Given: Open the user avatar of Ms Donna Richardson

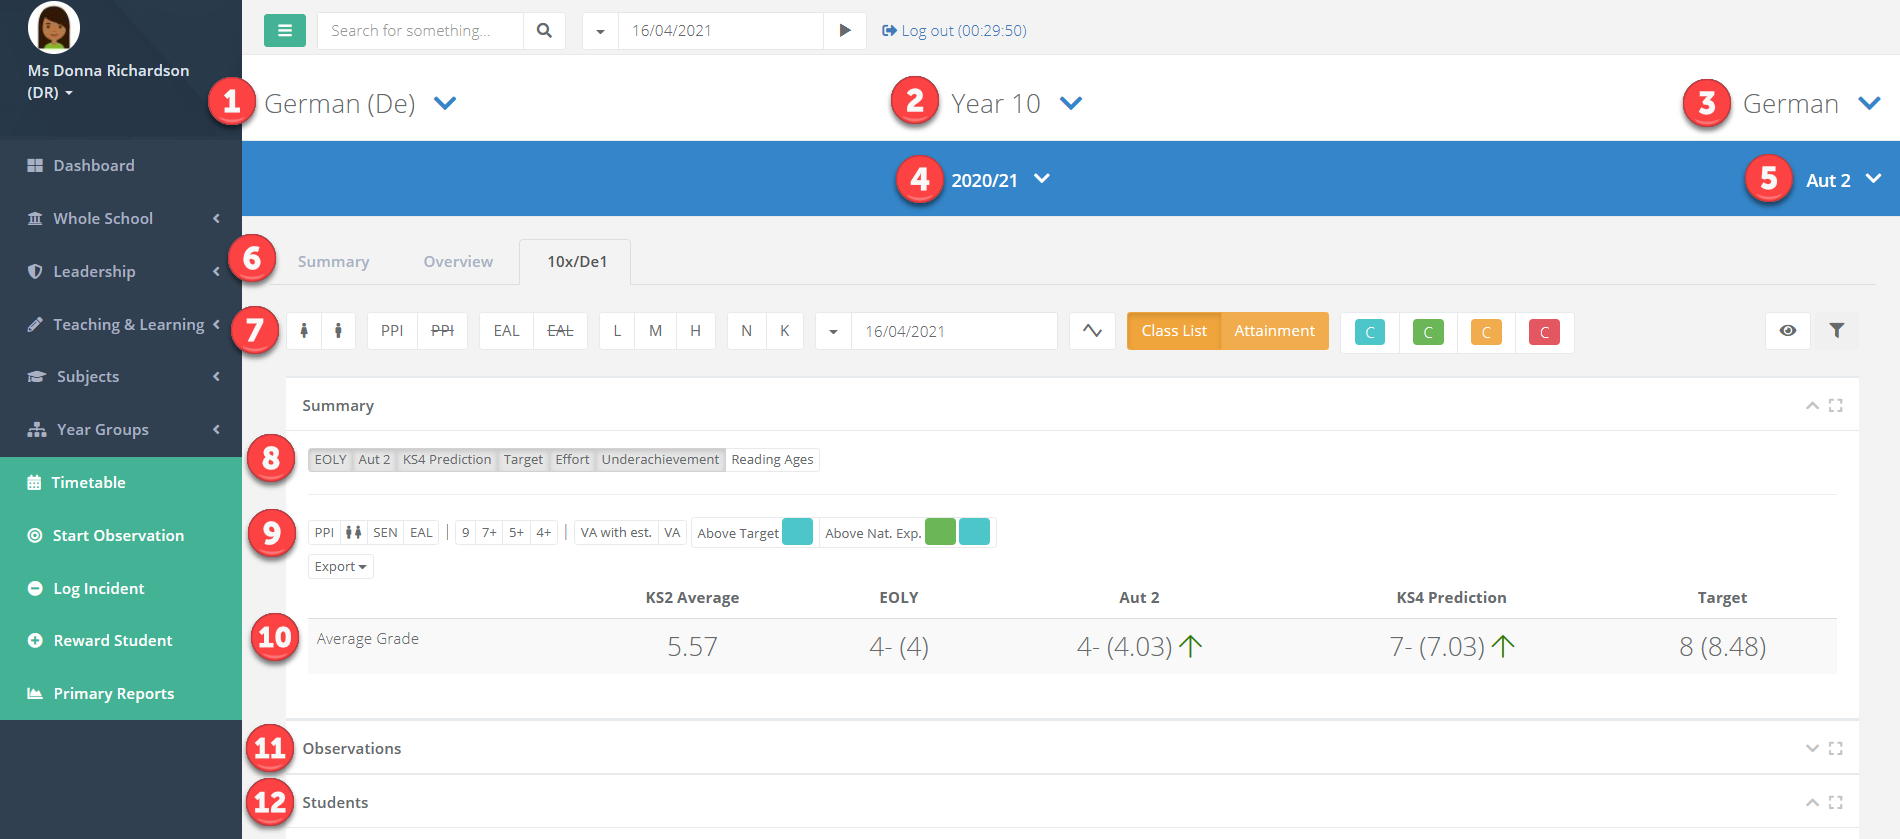Looking at the screenshot, I should [x=54, y=27].
